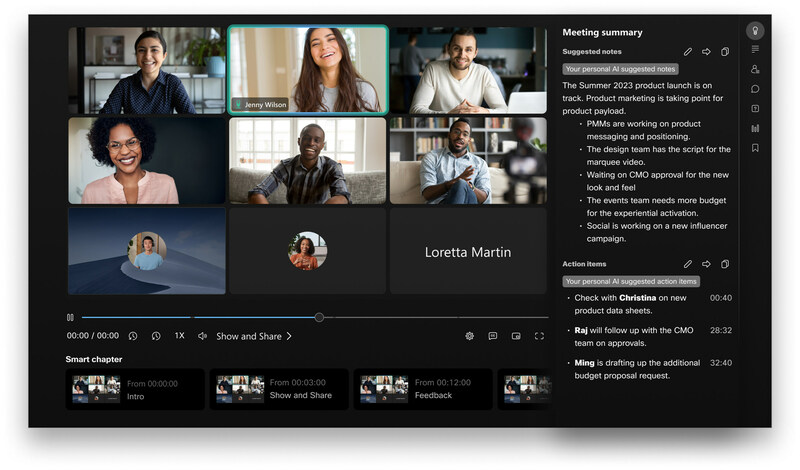Click the playback progress slider handle
800x470 pixels.
coord(319,317)
